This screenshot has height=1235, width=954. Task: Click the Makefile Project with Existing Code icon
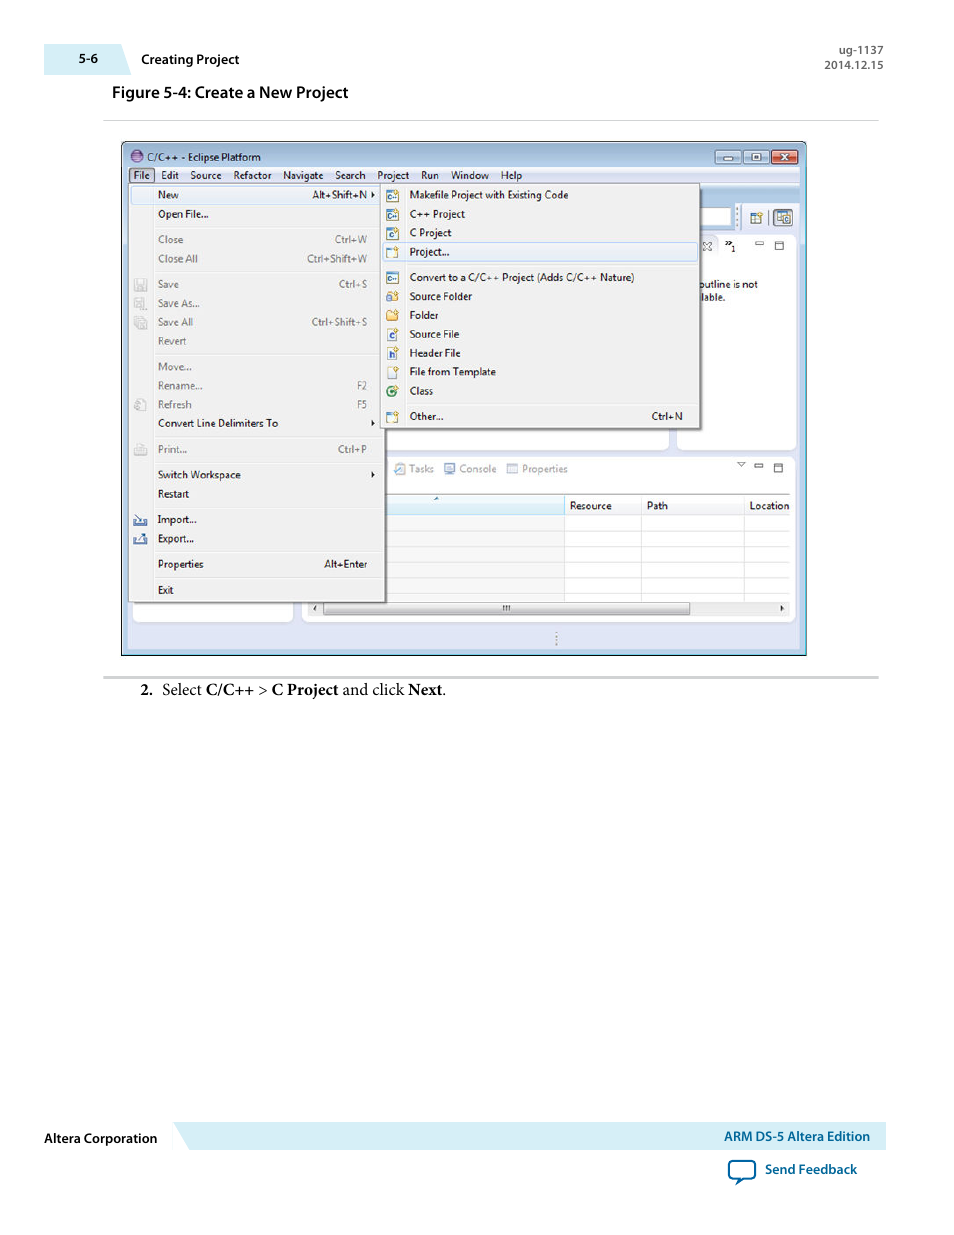point(393,196)
